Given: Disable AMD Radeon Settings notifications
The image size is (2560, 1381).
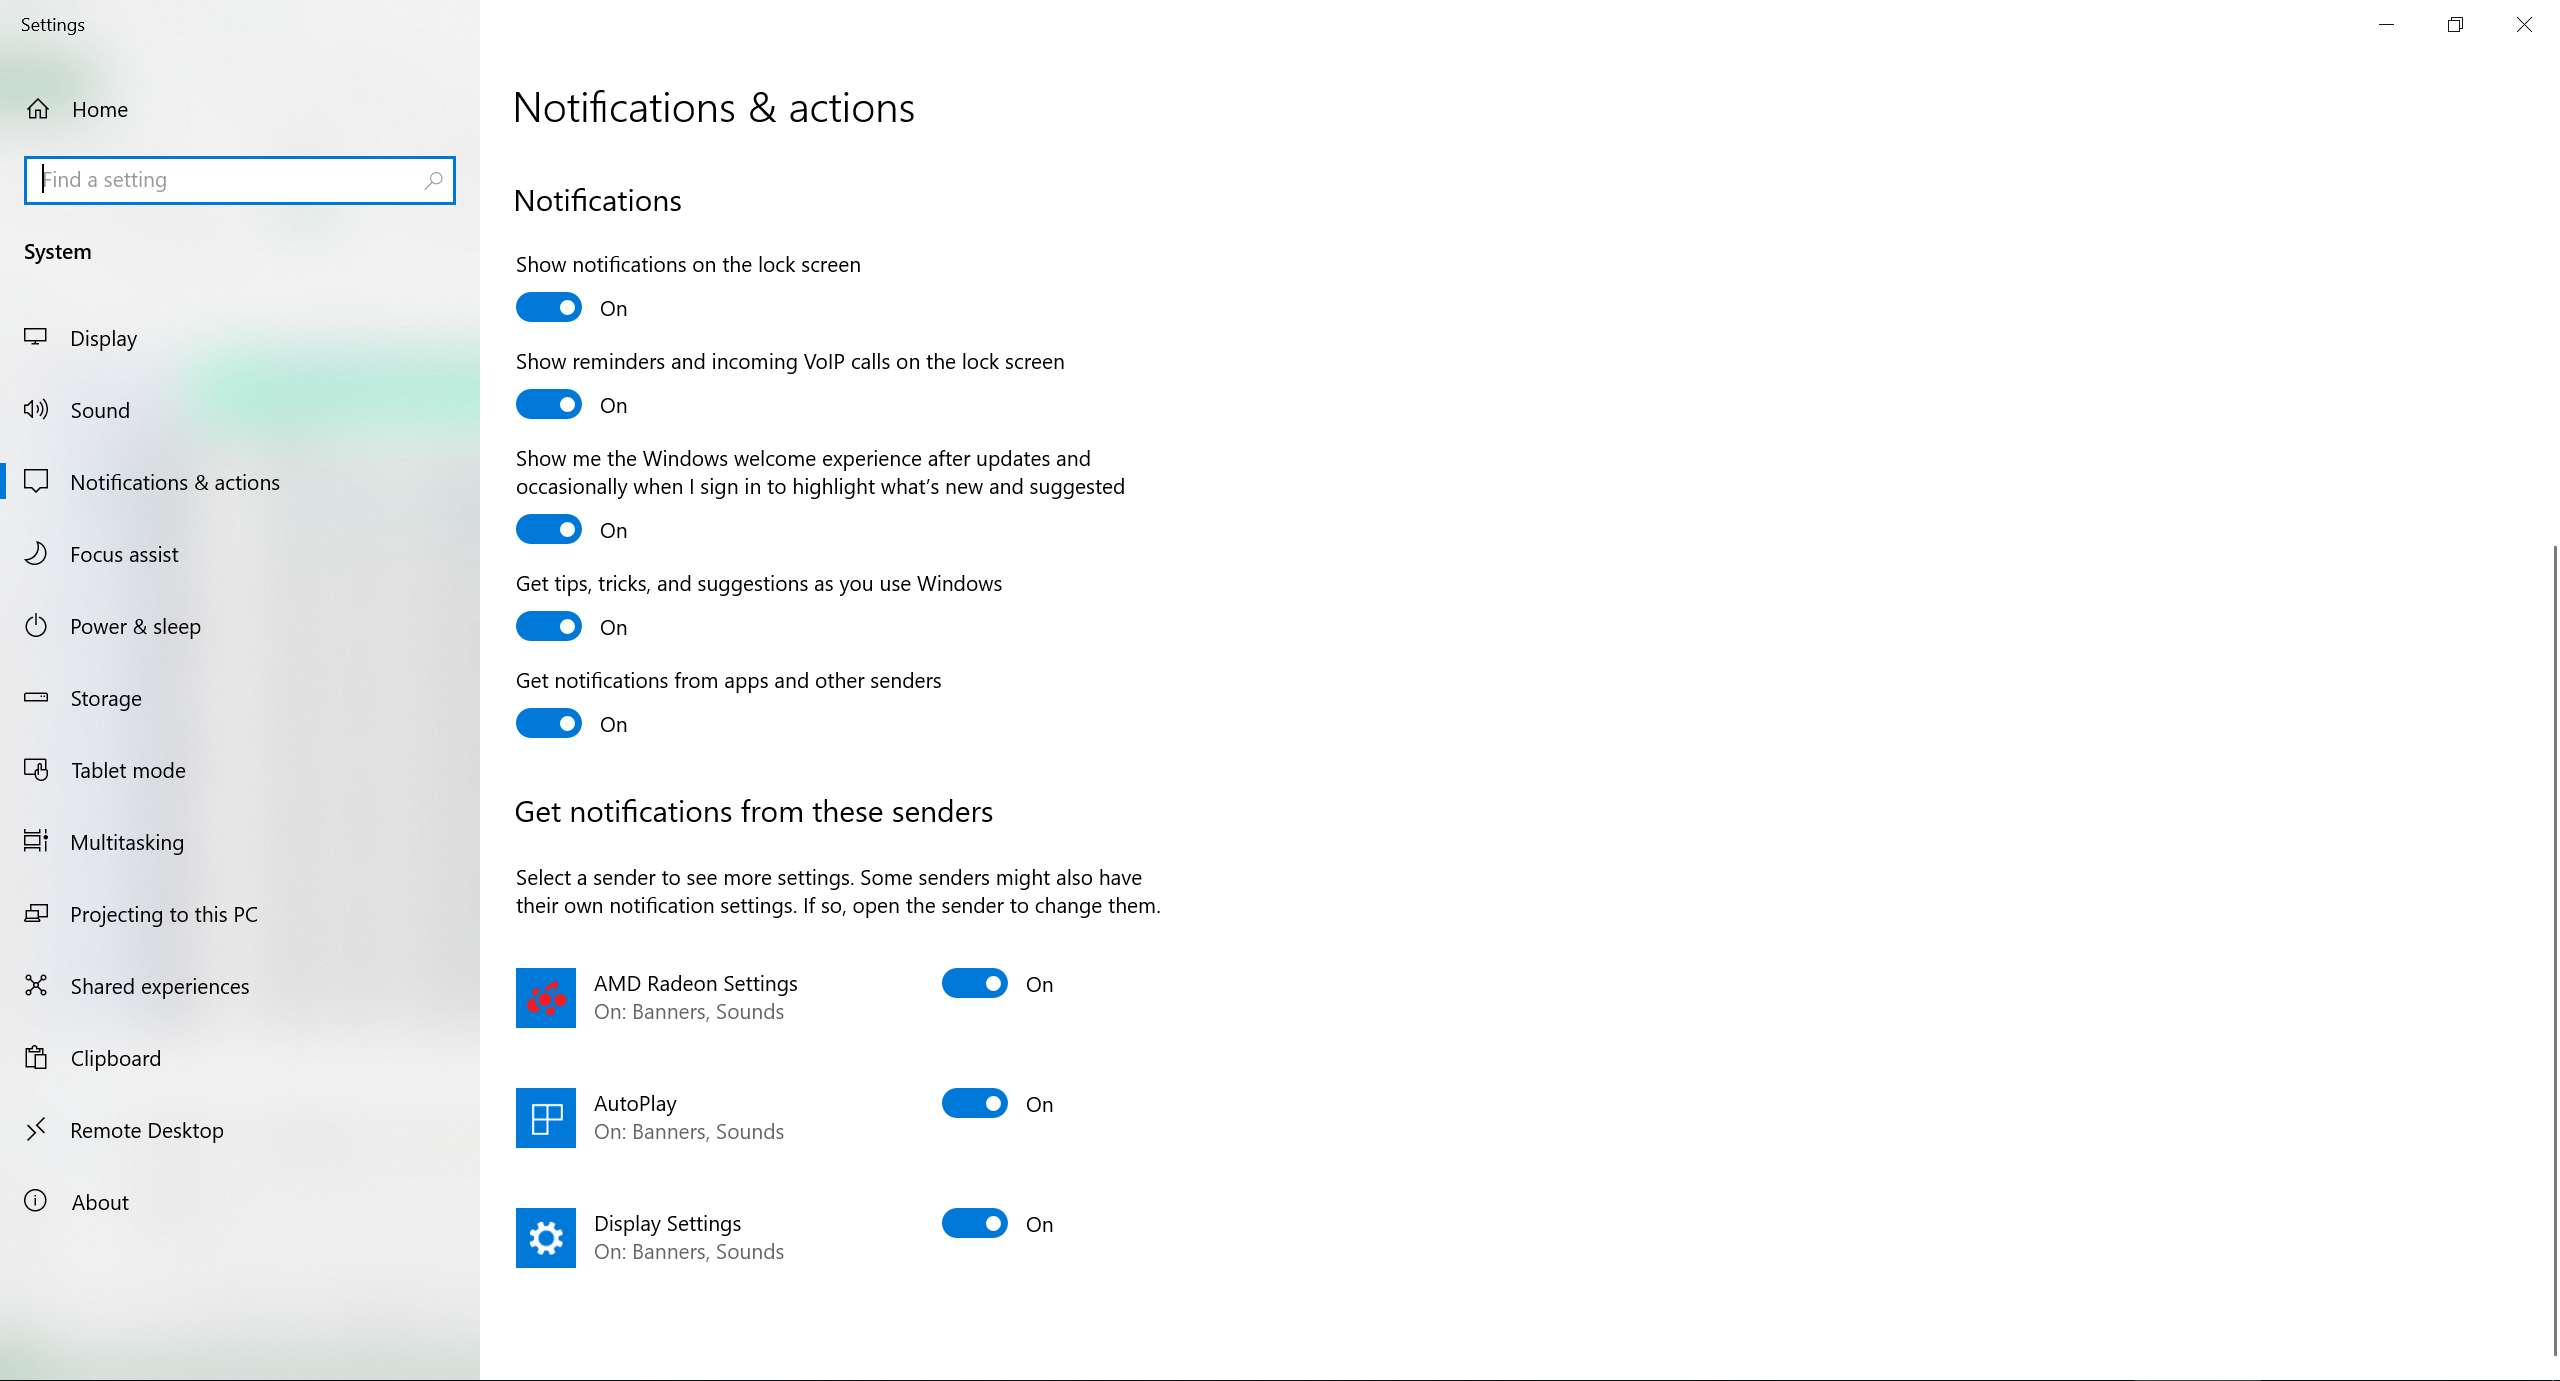Looking at the screenshot, I should [976, 983].
